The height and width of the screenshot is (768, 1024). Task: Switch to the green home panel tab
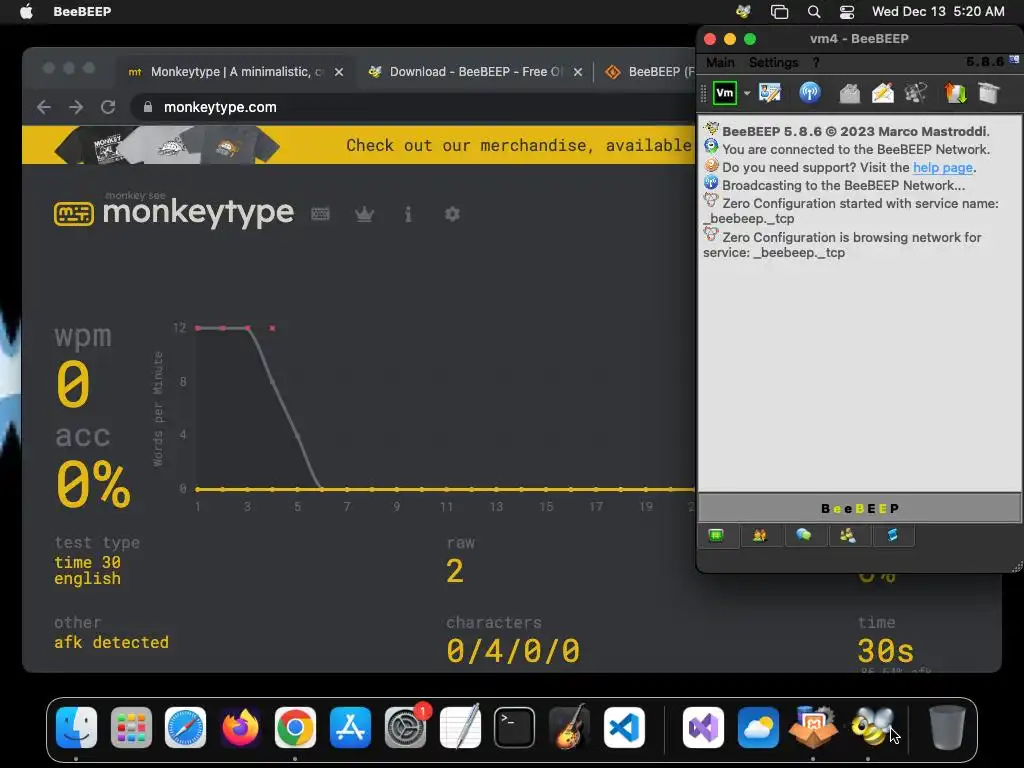[716, 536]
